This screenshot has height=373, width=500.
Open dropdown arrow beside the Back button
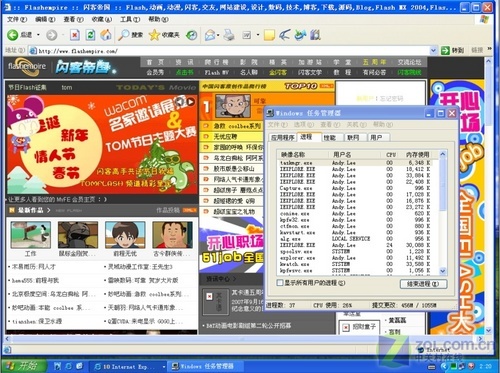coord(38,35)
